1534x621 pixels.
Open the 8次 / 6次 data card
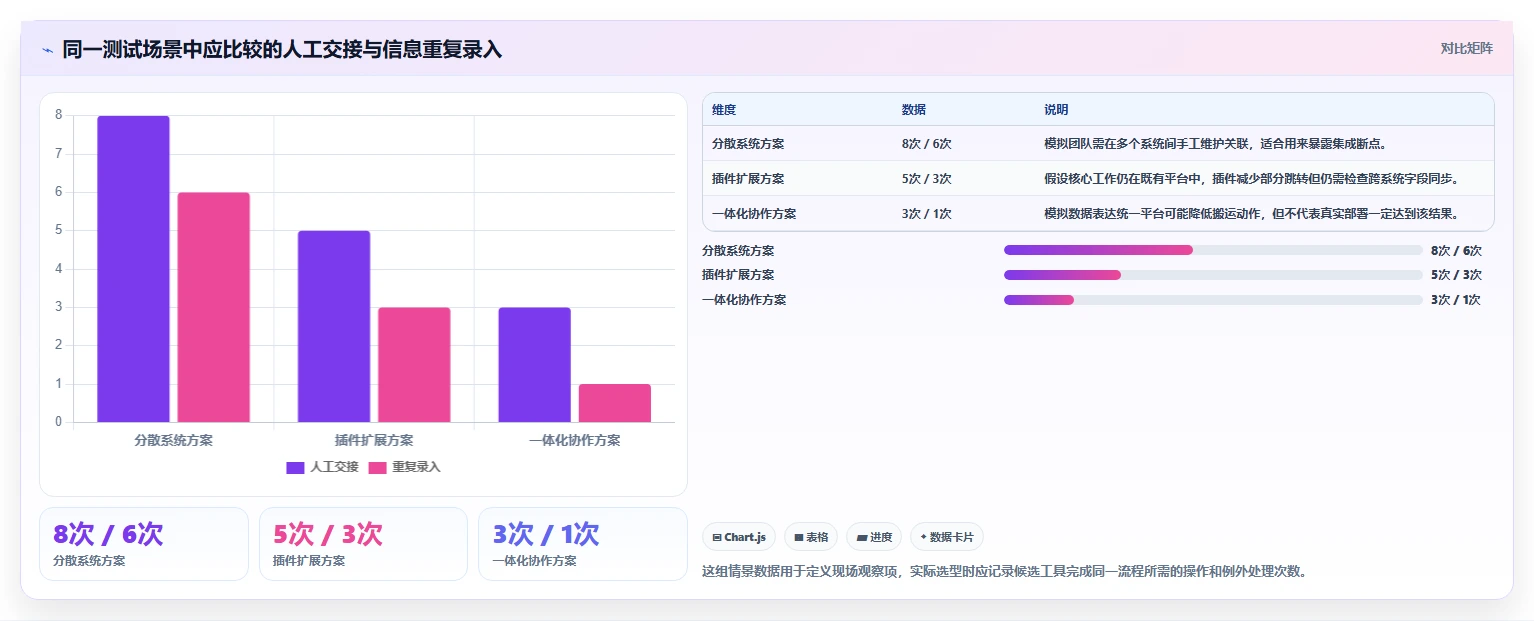[144, 544]
